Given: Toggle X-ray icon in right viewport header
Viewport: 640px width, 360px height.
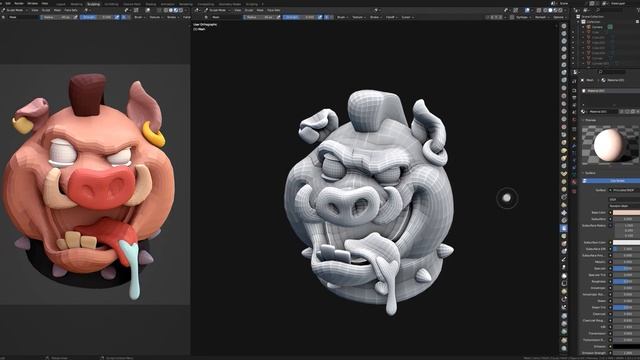Looking at the screenshot, I should 539,10.
